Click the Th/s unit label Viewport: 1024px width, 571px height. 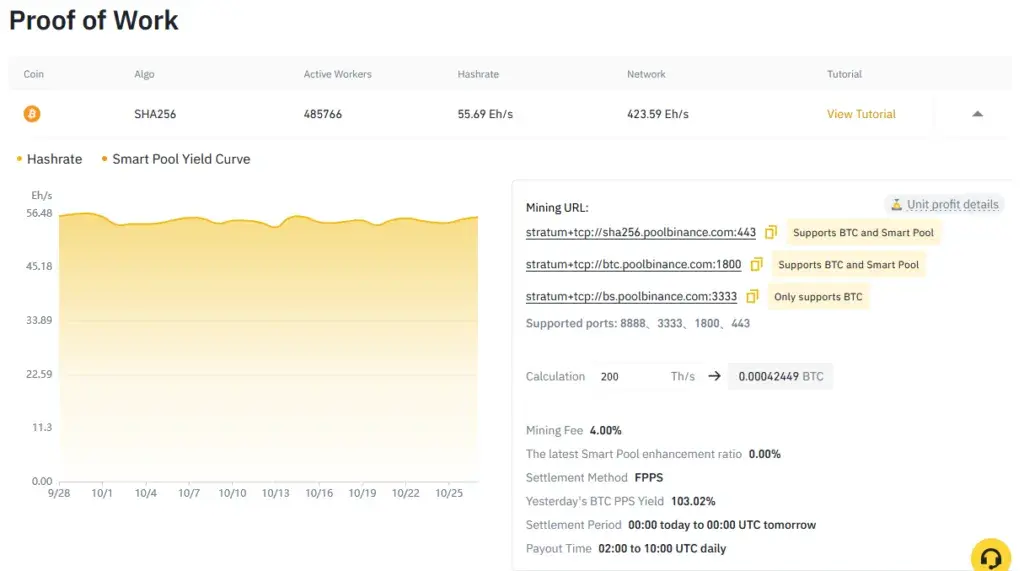pos(682,376)
